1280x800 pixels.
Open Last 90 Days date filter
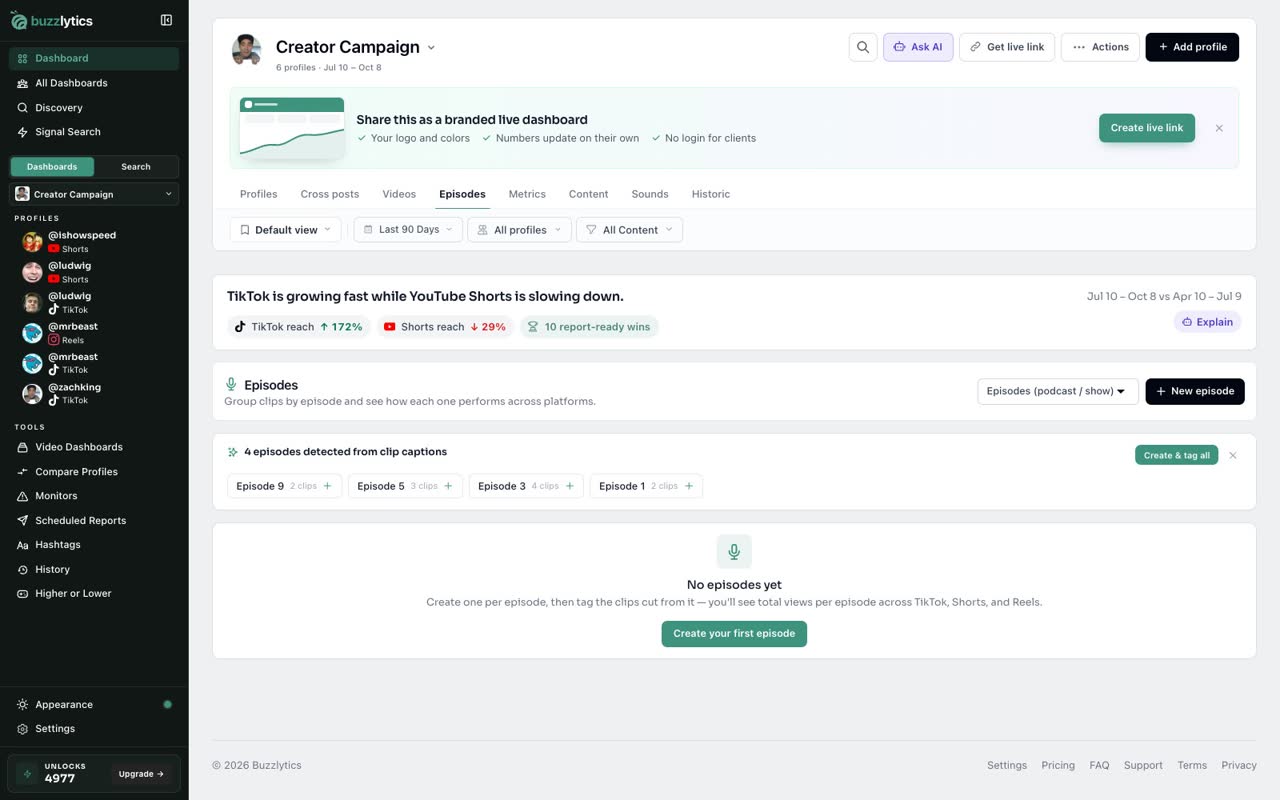click(408, 230)
